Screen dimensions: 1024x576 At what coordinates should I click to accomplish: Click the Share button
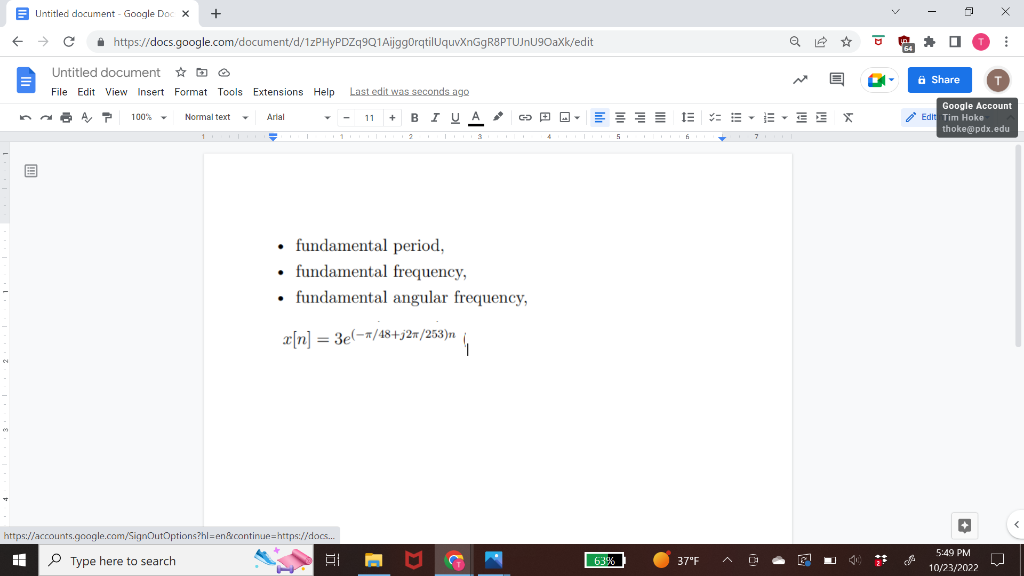[938, 79]
